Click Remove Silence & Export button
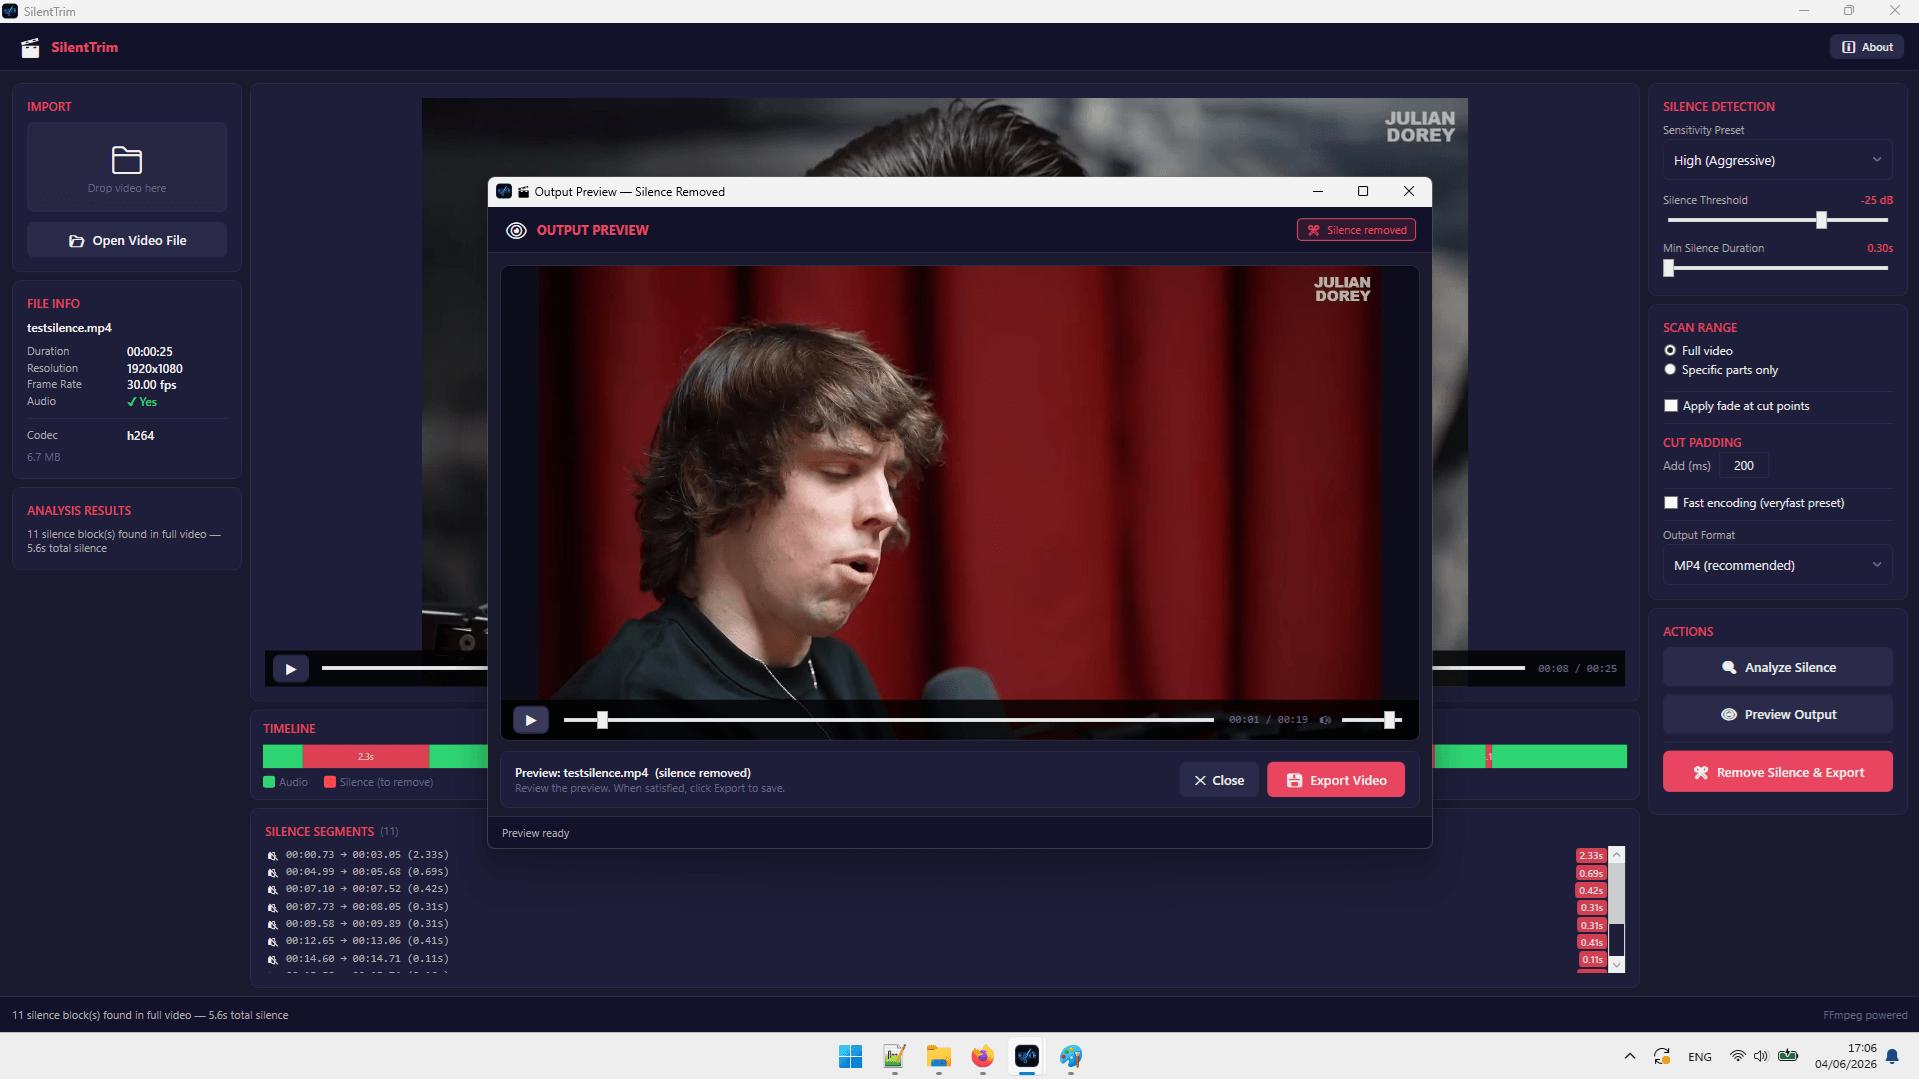Screen dimensions: 1919x1079 pos(1777,772)
